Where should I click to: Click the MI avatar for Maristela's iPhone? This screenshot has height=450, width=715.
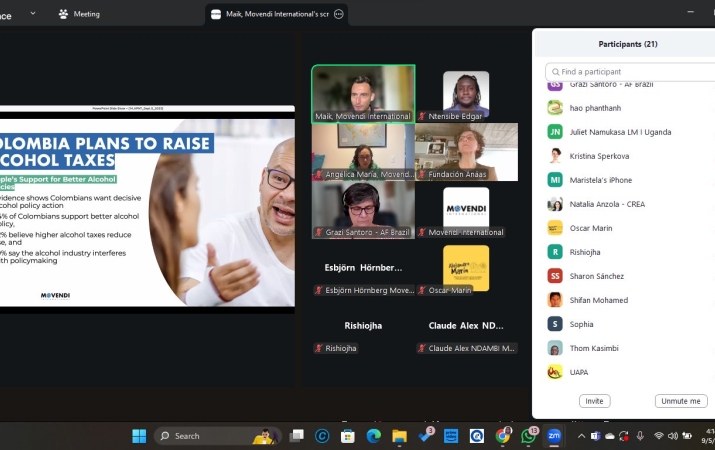click(x=555, y=180)
